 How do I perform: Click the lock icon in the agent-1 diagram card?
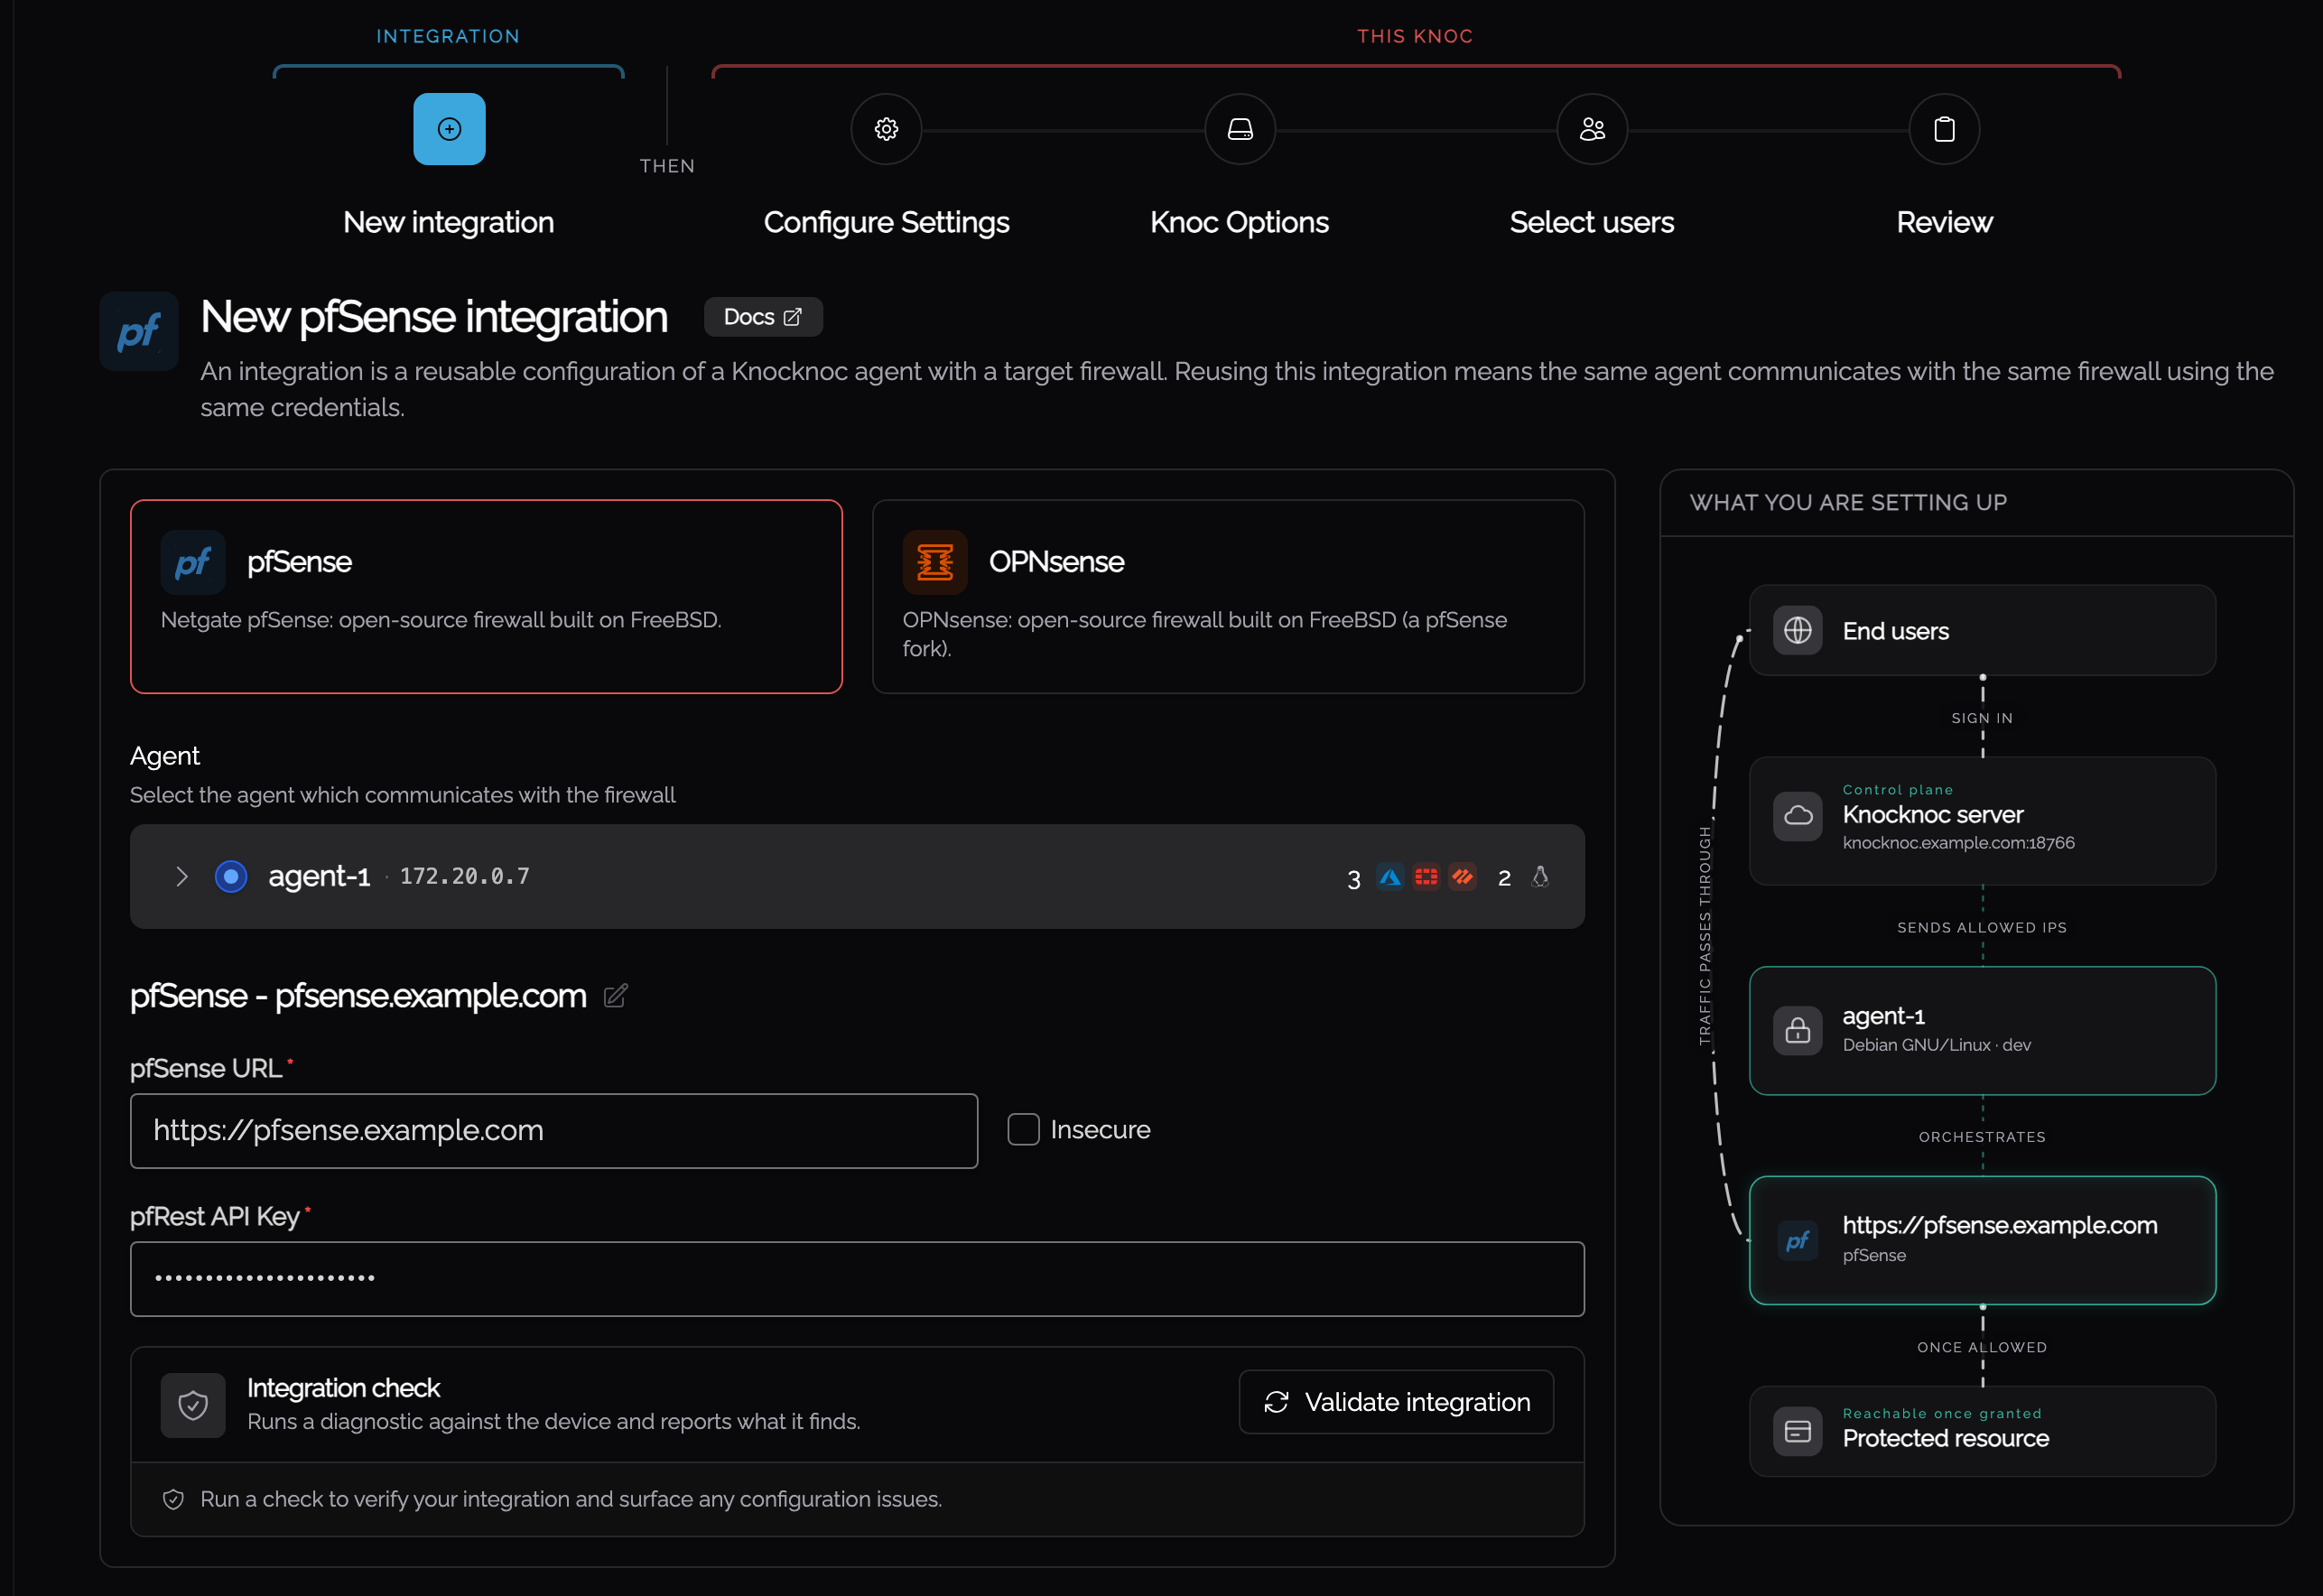point(1798,1030)
